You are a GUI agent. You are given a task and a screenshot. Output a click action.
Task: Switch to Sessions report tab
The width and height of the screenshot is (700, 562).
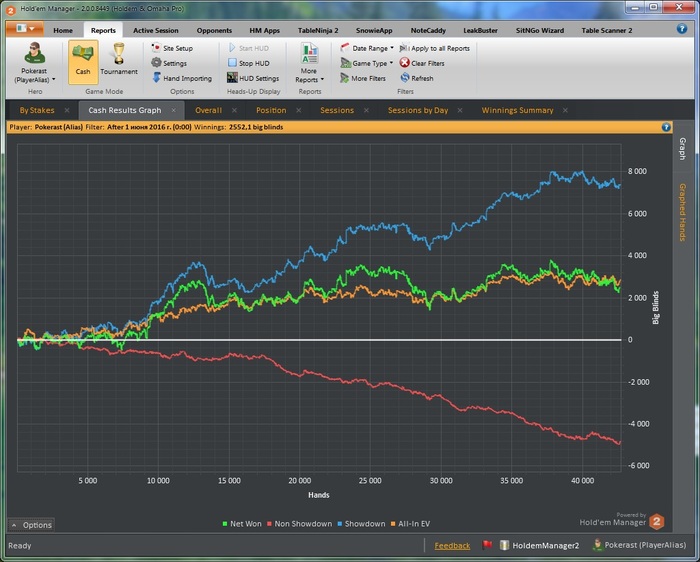click(x=337, y=110)
